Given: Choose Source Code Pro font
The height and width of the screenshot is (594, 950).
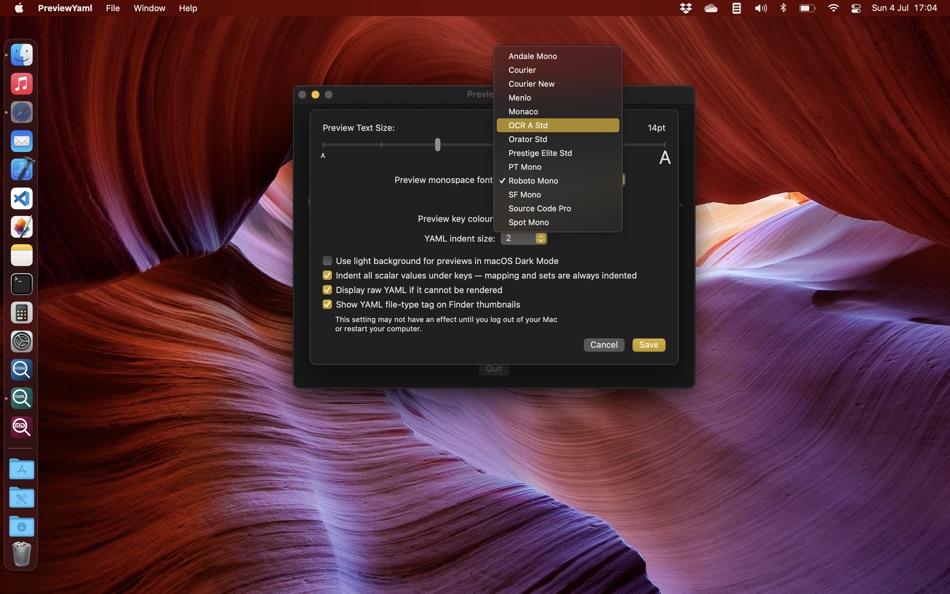Looking at the screenshot, I should (x=558, y=209).
